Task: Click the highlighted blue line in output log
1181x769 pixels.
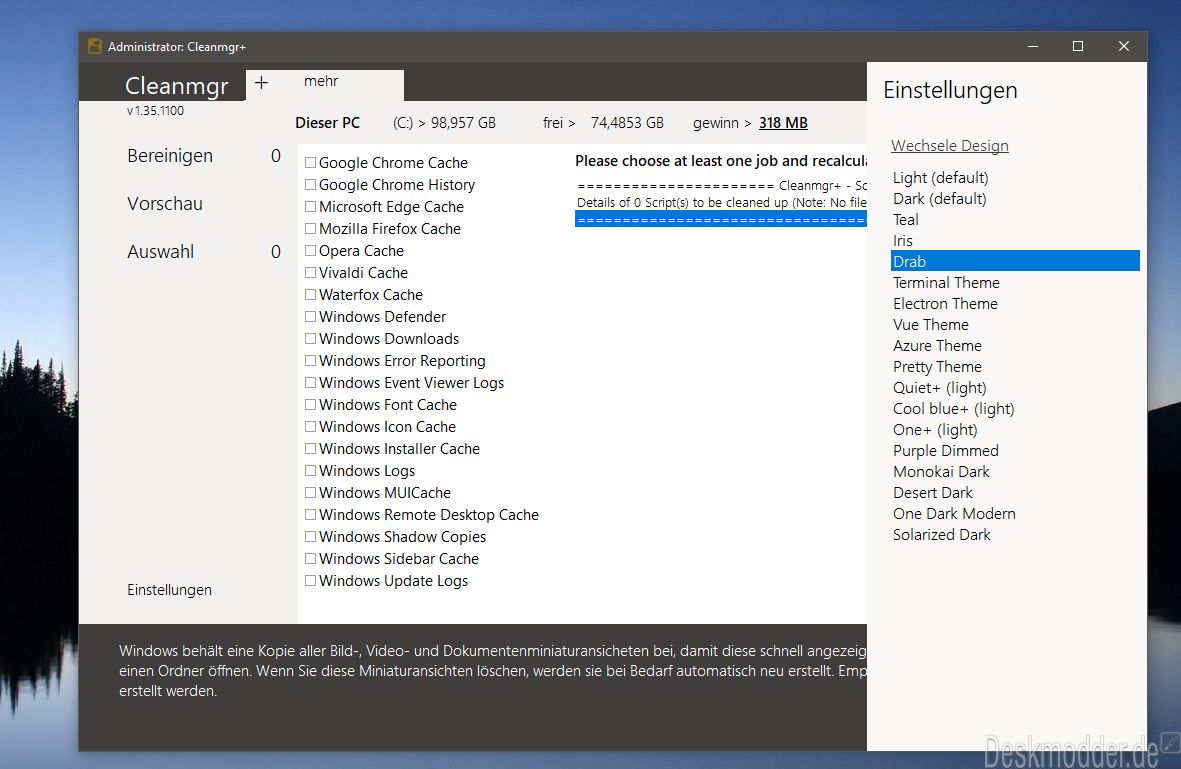Action: tap(721, 219)
